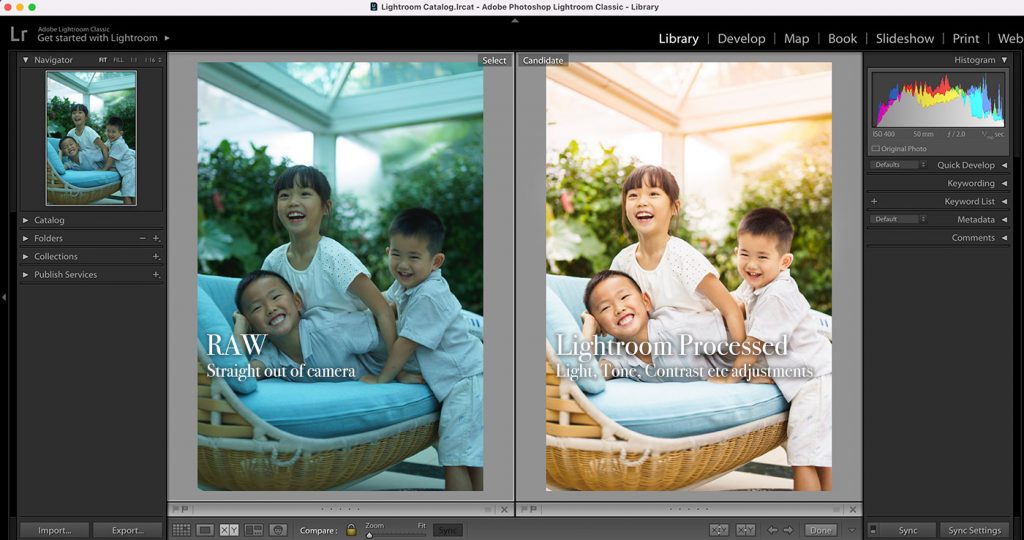Viewport: 1024px width, 540px height.
Task: Mark the Candidate photo as rejected
Action: [x=533, y=509]
